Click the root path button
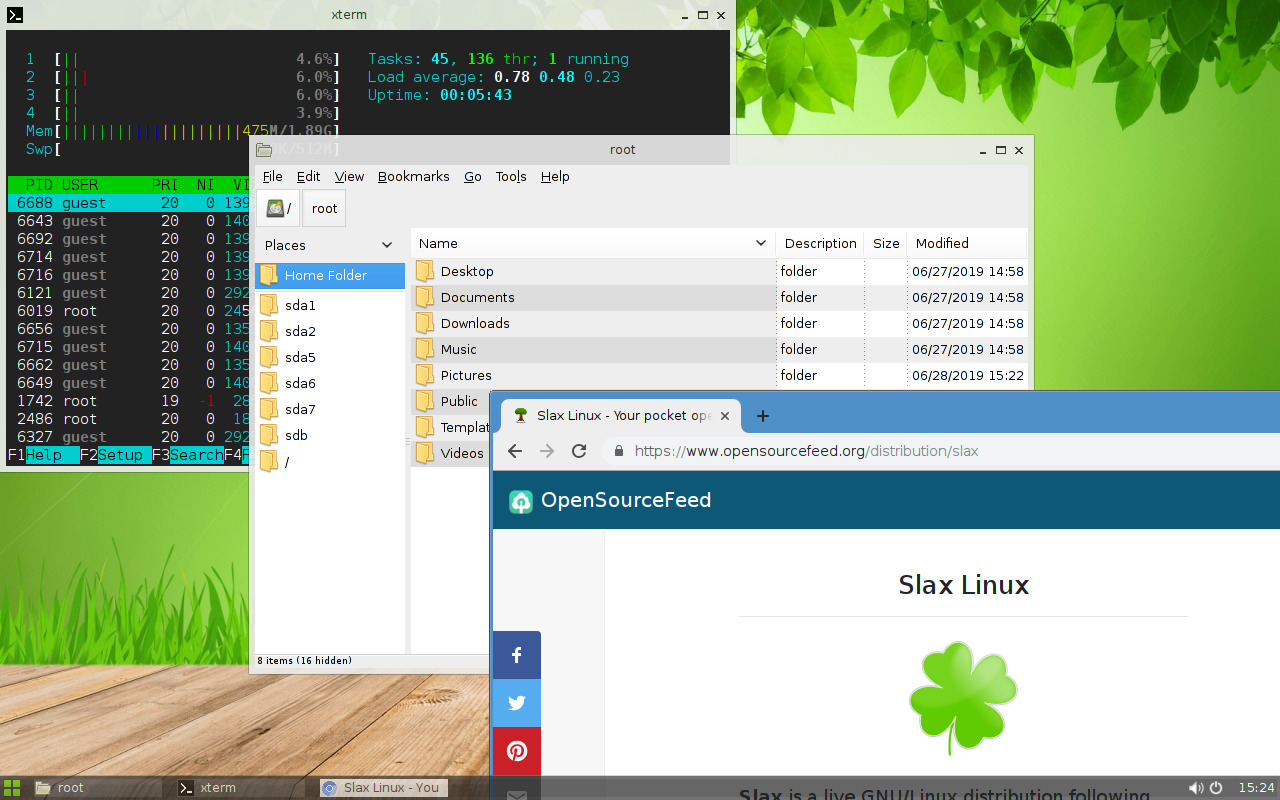Screen dimensions: 1280x800 coord(324,209)
